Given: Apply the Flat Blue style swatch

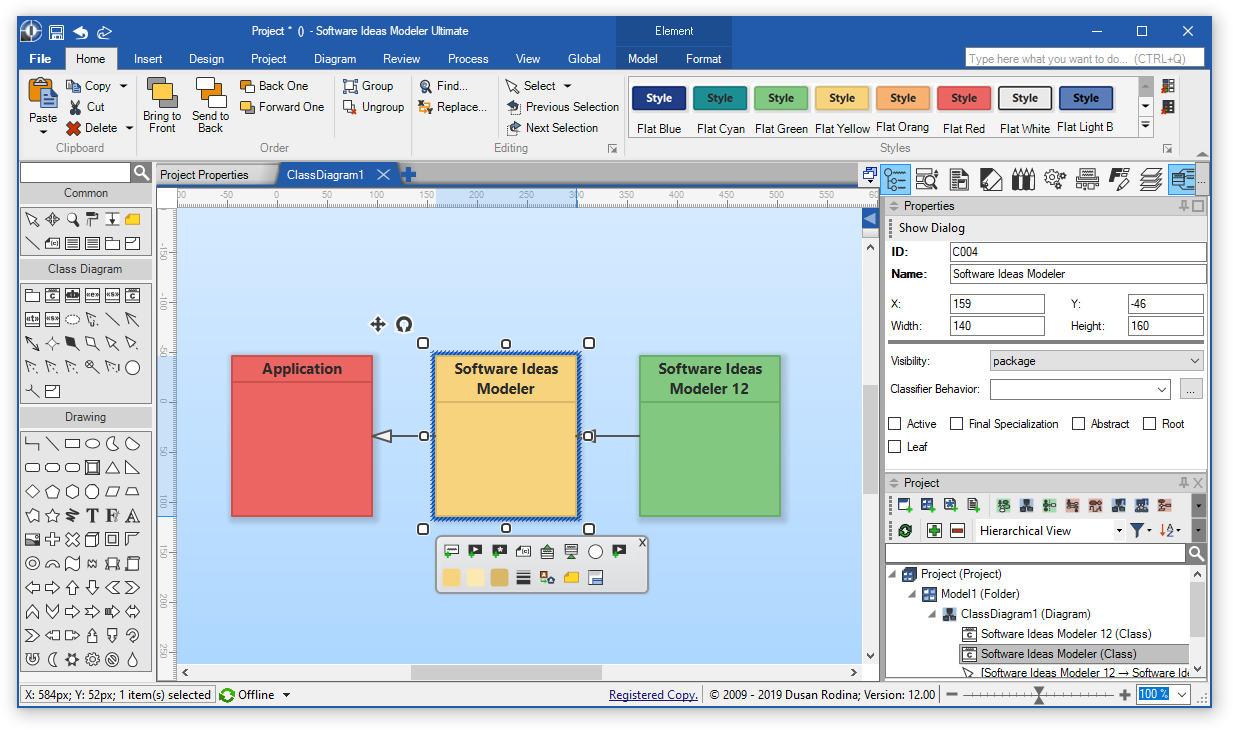Looking at the screenshot, I should (659, 98).
